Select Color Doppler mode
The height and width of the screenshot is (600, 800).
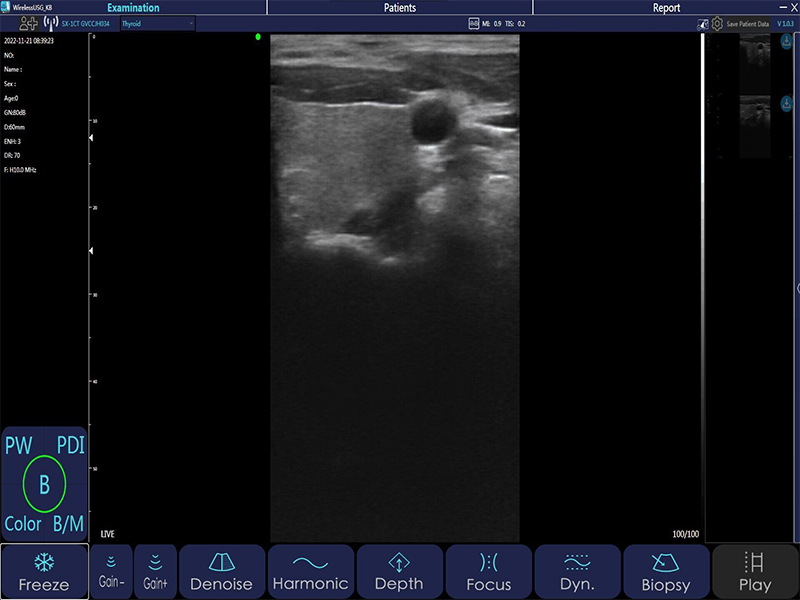22,524
